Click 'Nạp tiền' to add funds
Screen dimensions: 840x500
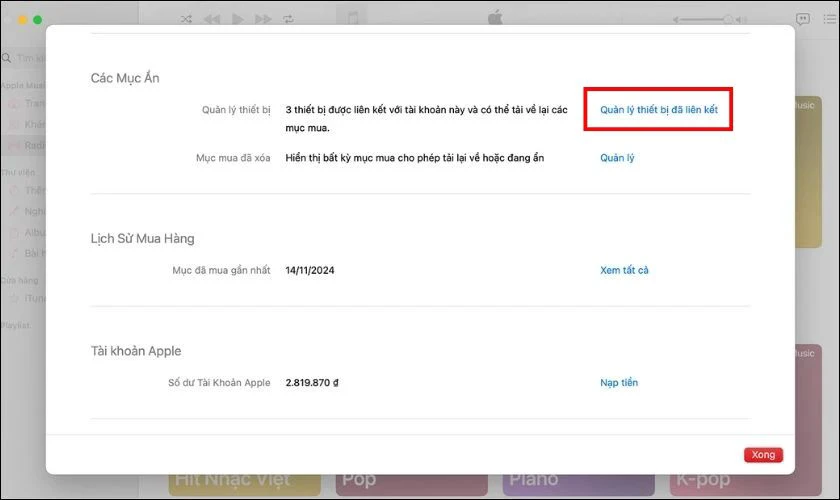click(x=618, y=382)
